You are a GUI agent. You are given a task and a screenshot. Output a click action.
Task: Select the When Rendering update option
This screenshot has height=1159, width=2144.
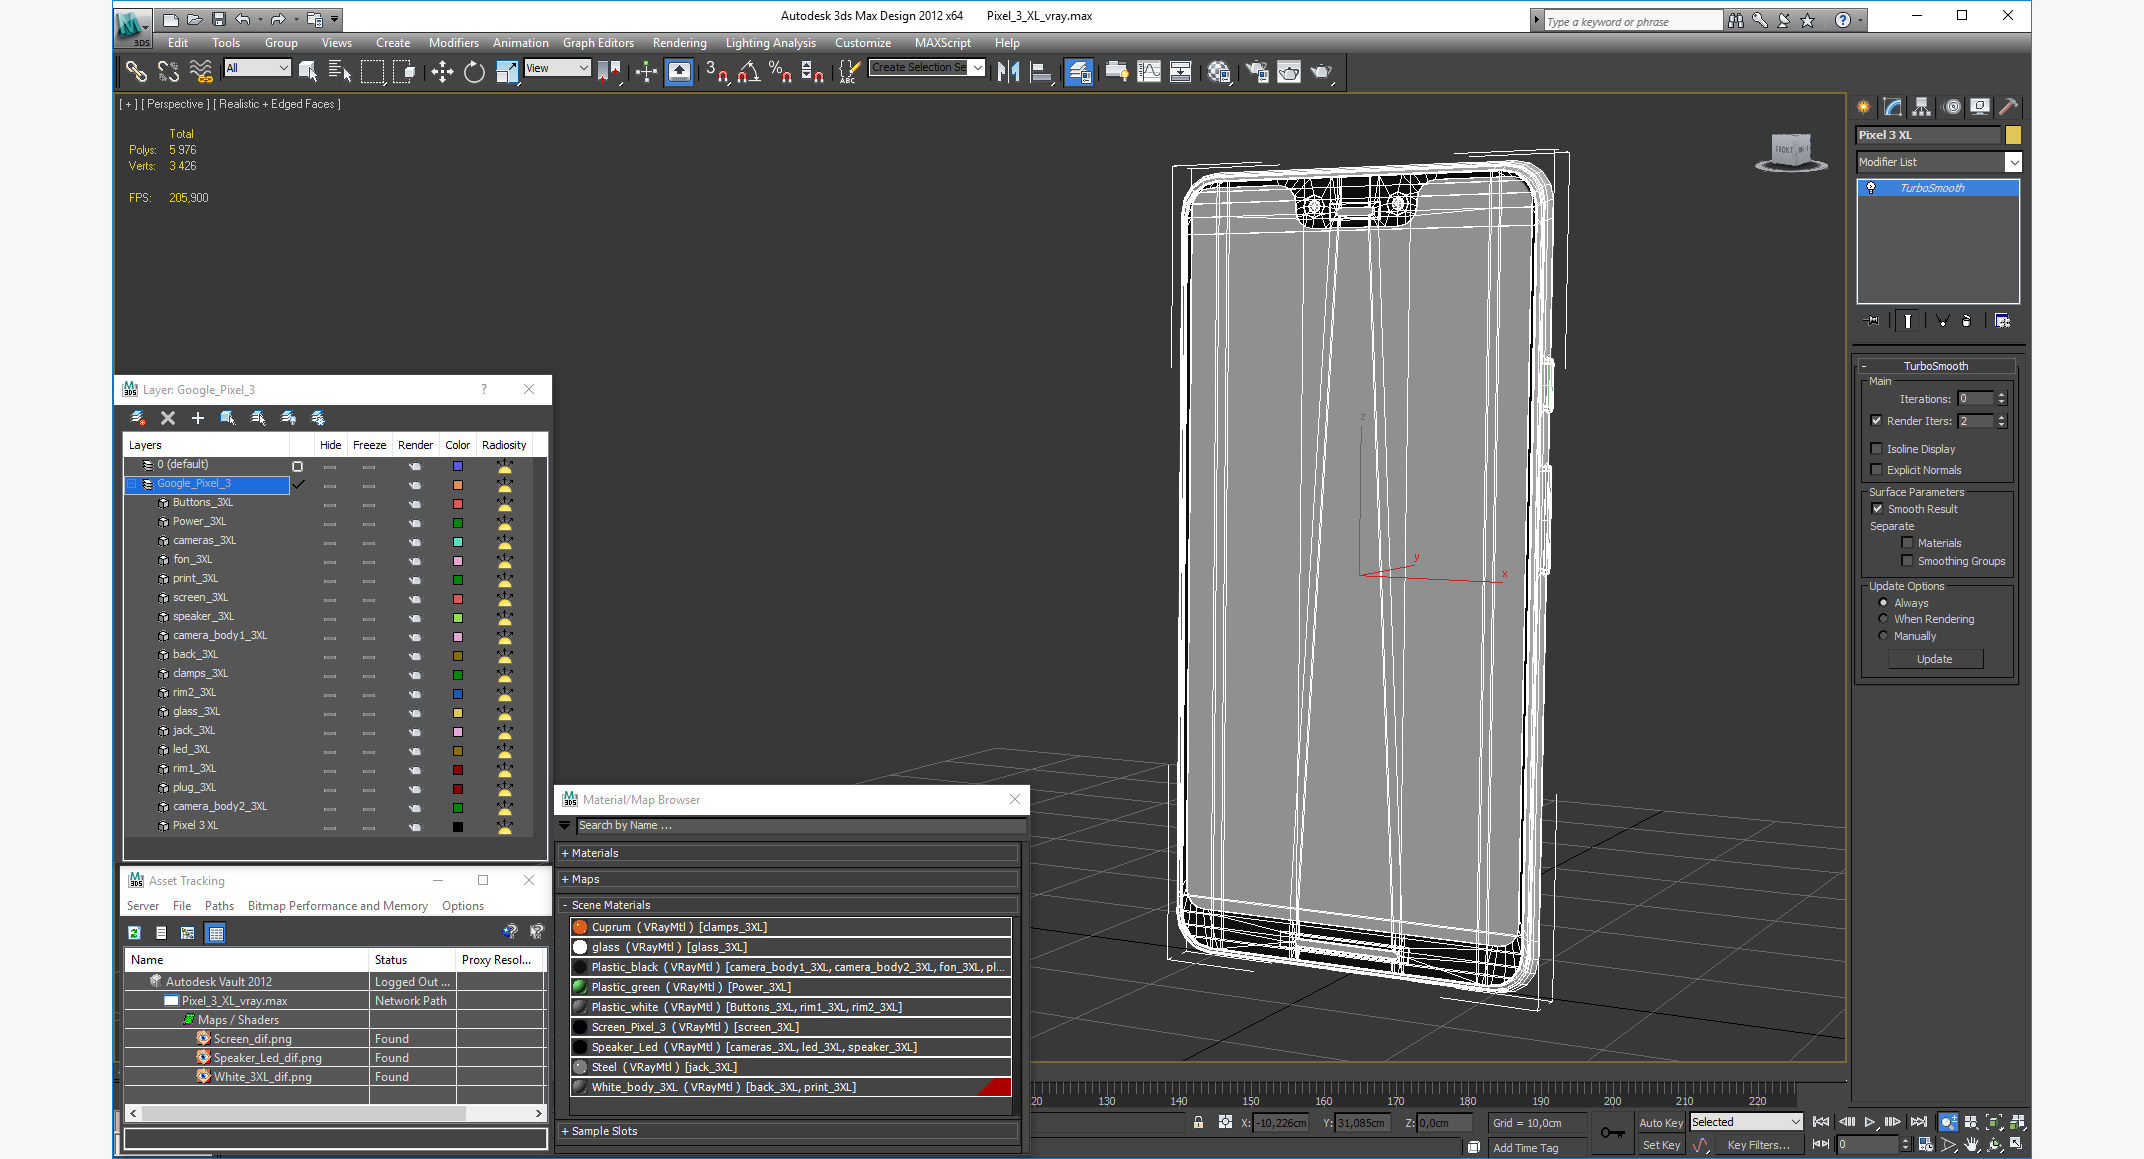[1884, 619]
